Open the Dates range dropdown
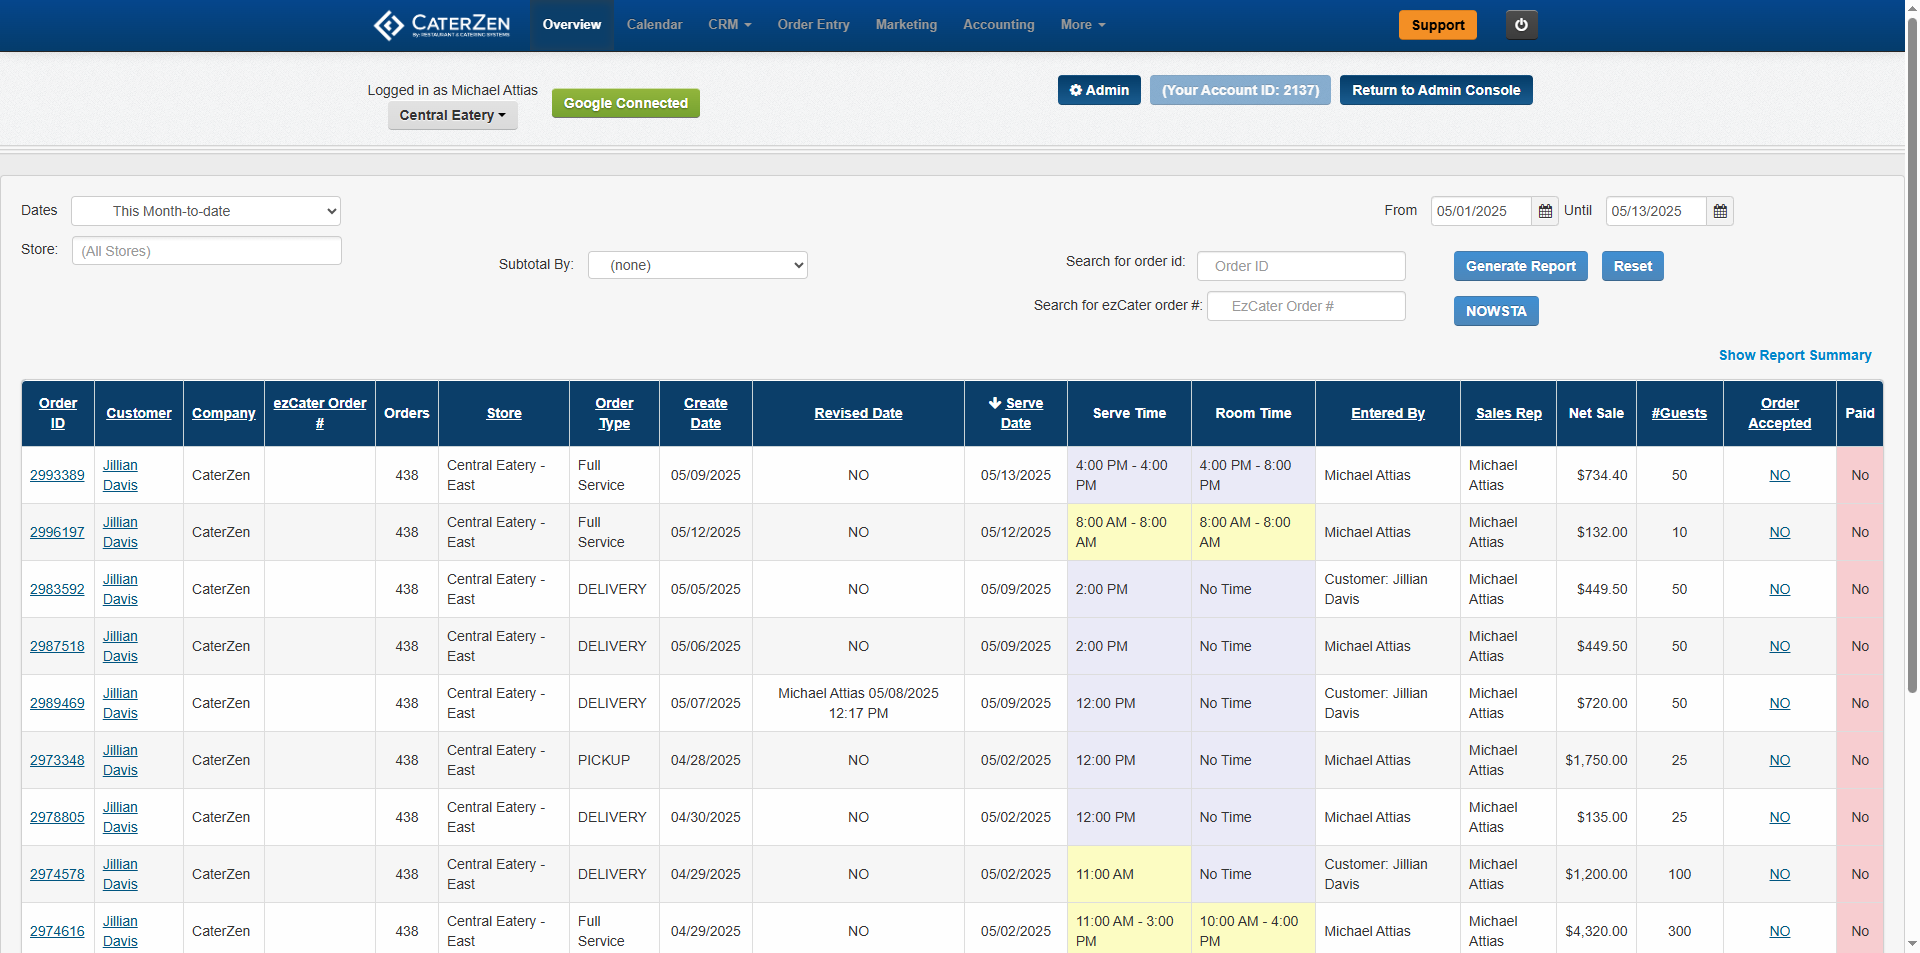Screen dimensions: 1920x953 click(206, 211)
